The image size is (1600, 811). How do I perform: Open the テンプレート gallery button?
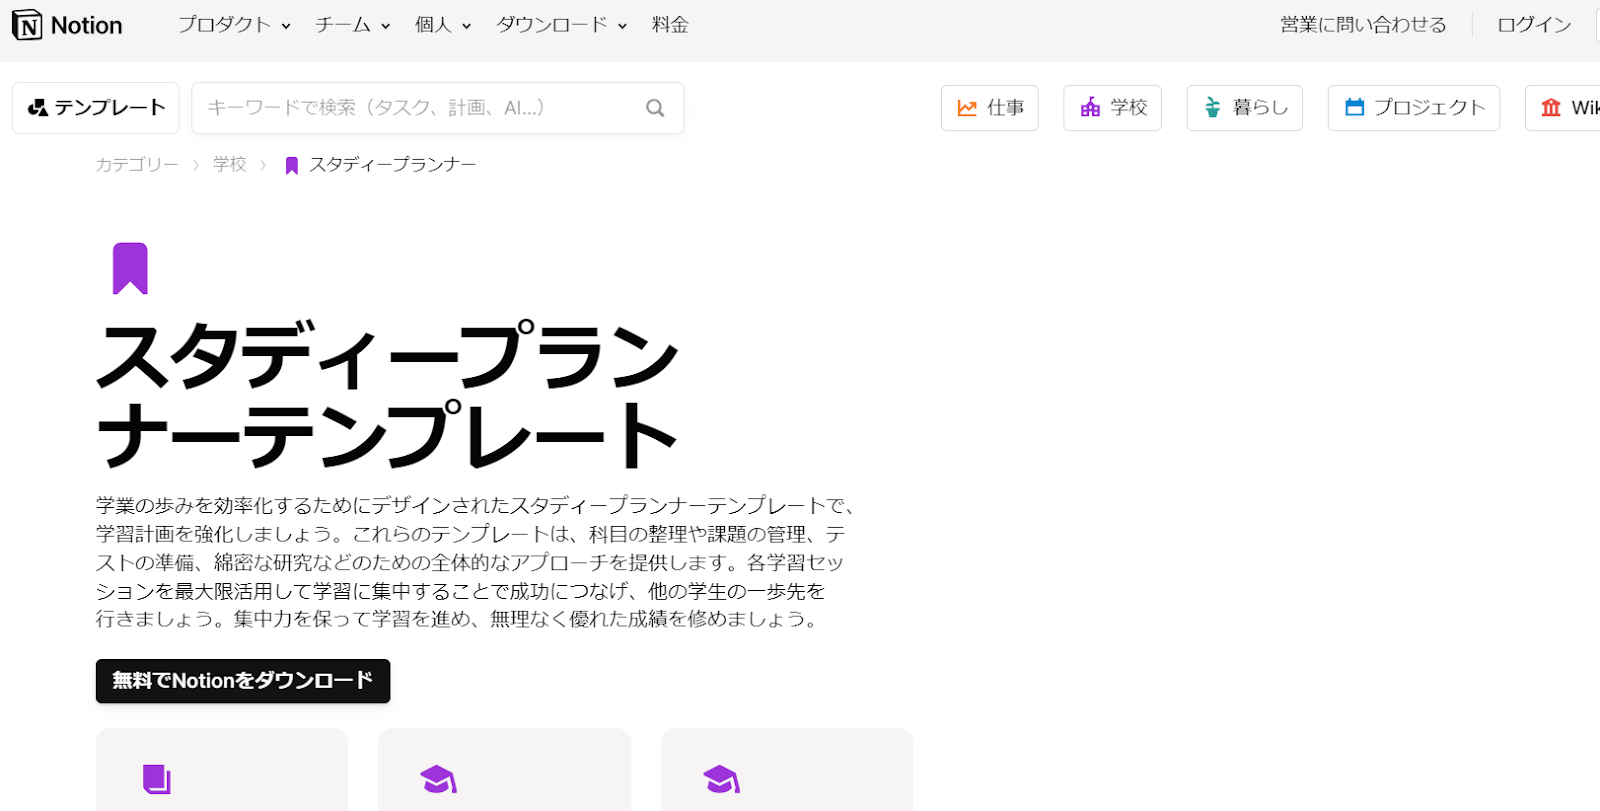click(x=96, y=108)
